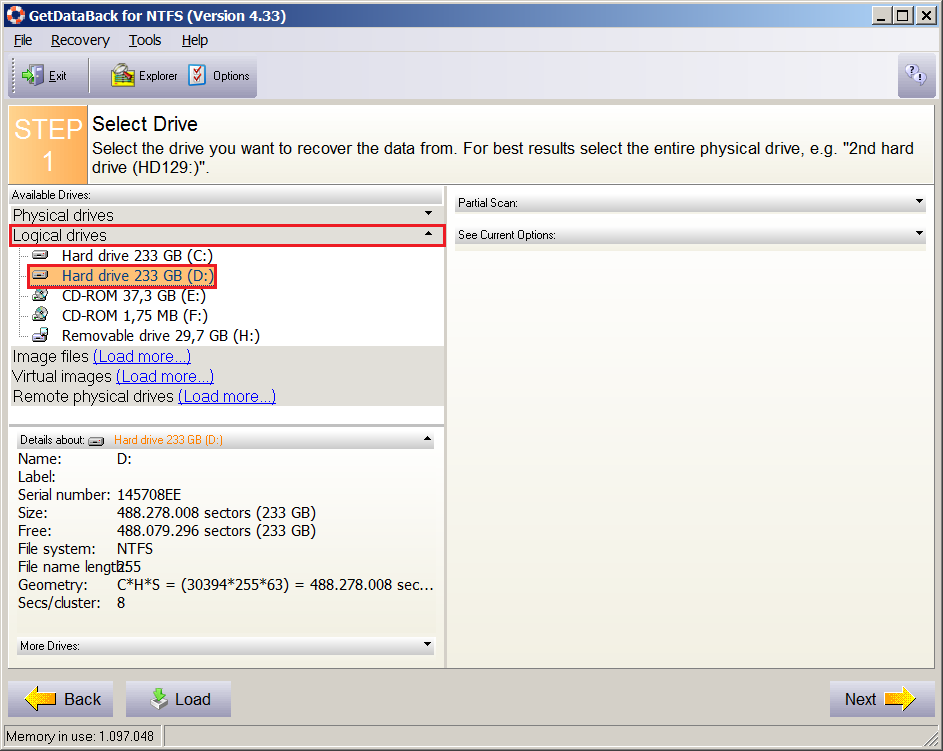
Task: Click the Memory in use status text
Action: (x=80, y=736)
